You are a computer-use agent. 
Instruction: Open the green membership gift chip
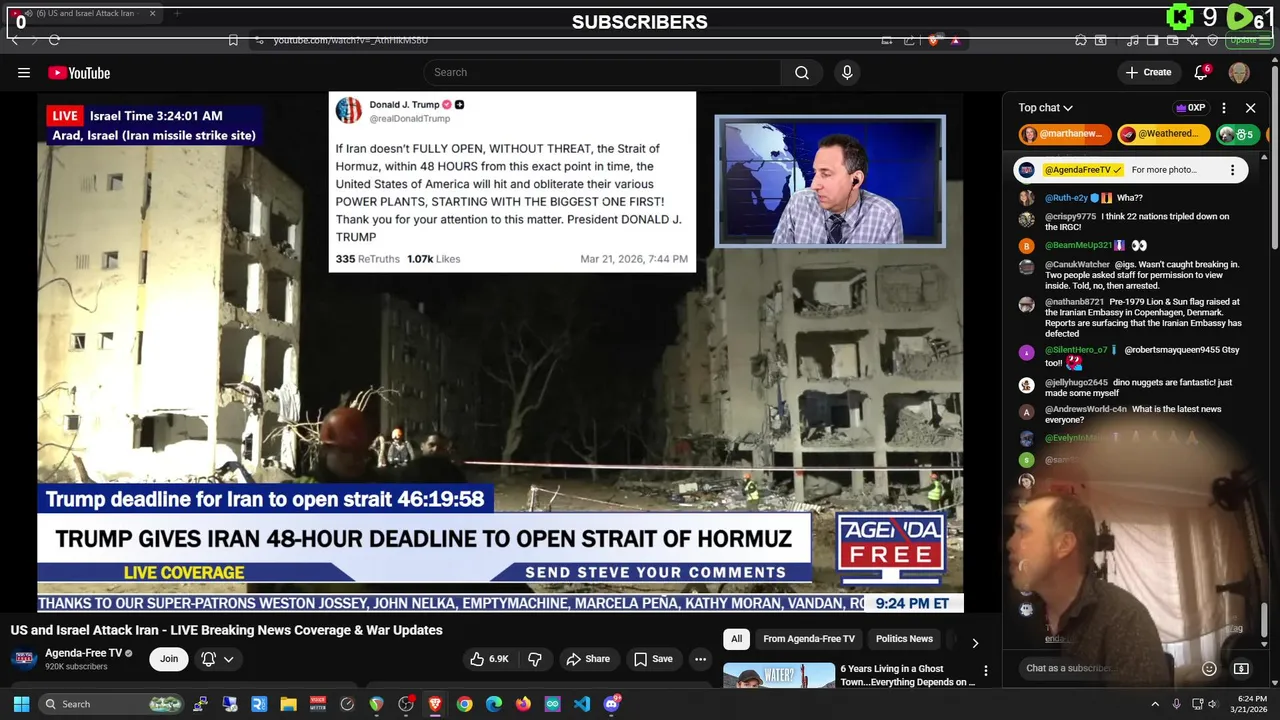coord(1237,134)
